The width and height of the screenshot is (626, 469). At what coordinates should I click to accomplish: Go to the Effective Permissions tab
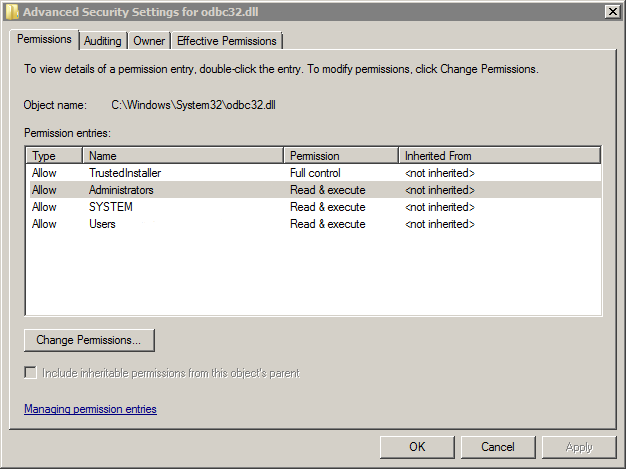tap(227, 41)
